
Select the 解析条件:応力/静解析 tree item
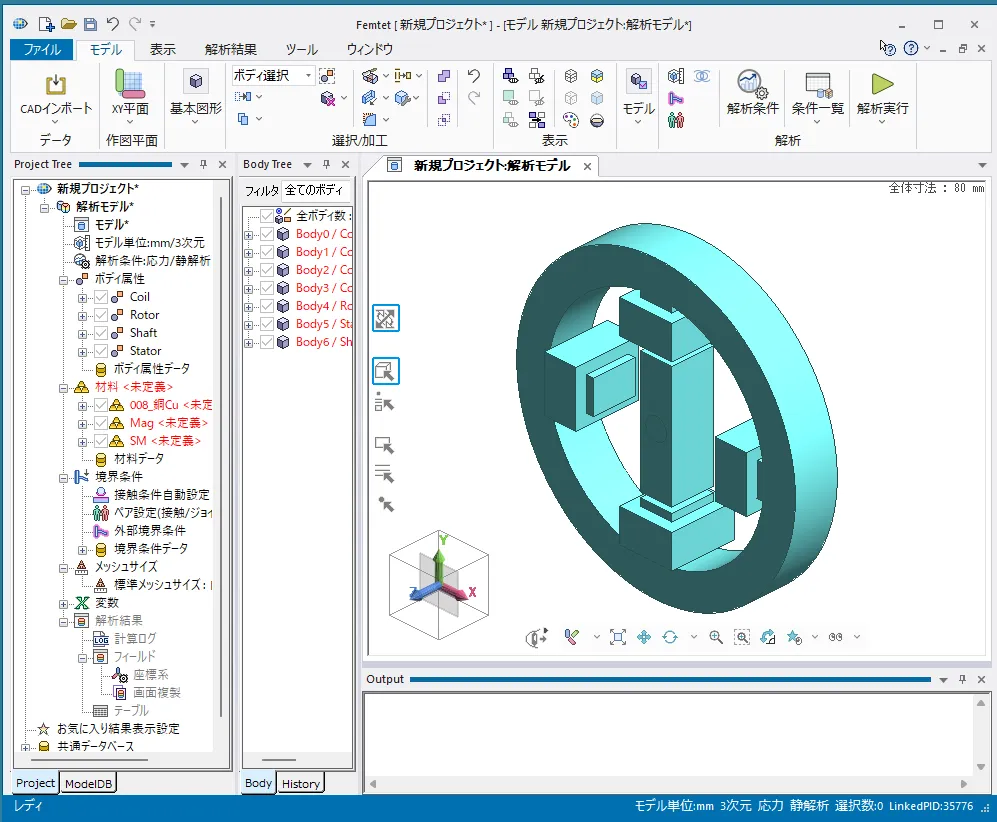tap(153, 261)
